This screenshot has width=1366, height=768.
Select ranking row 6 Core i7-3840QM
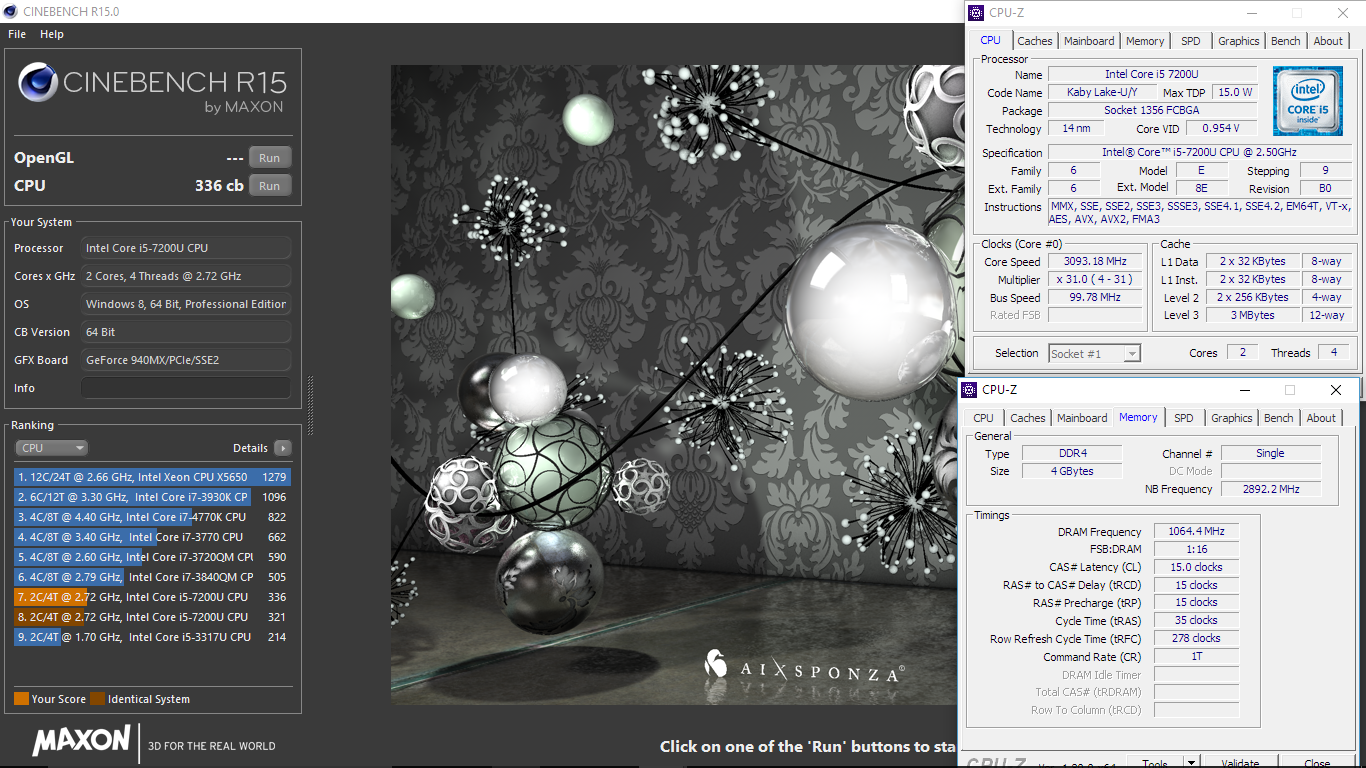[x=152, y=577]
